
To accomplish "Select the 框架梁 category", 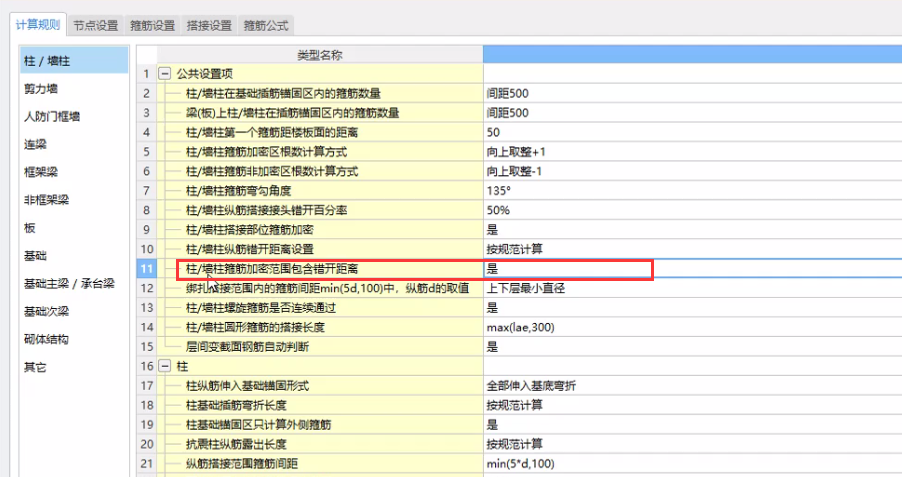I will tap(40, 172).
